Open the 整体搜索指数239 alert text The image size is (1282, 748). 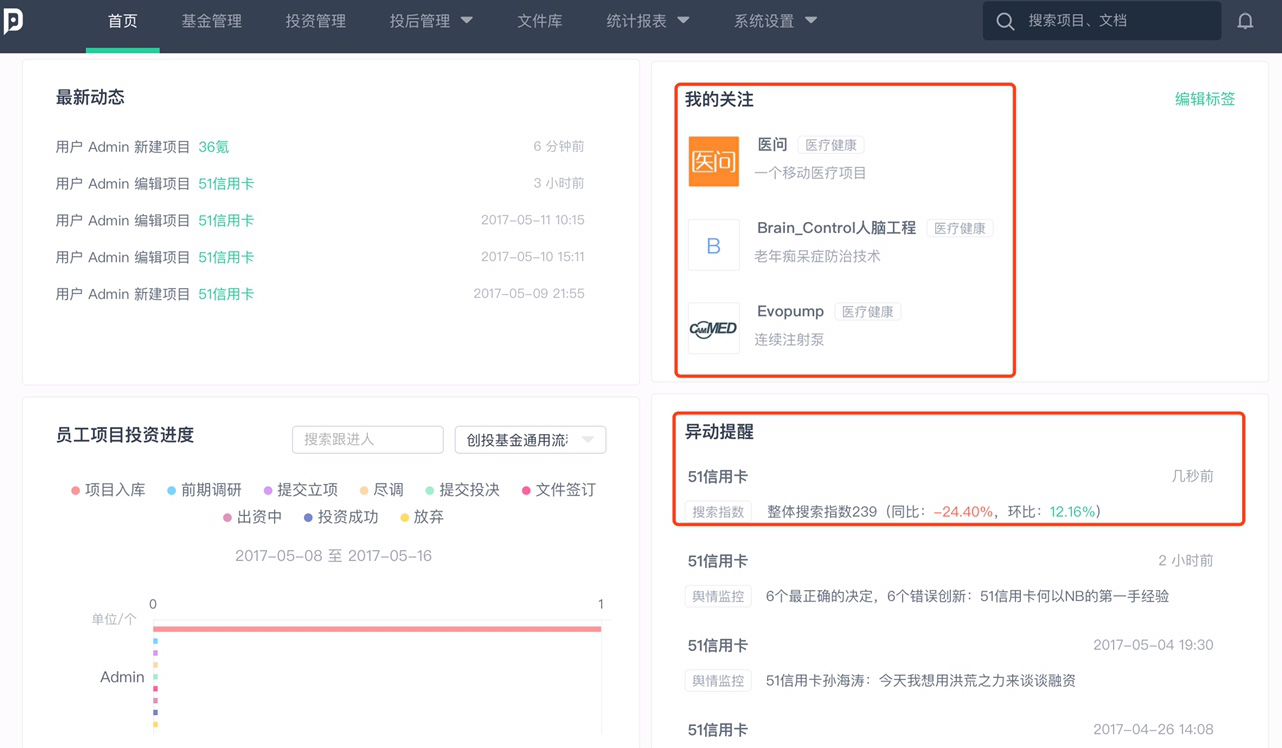[934, 512]
